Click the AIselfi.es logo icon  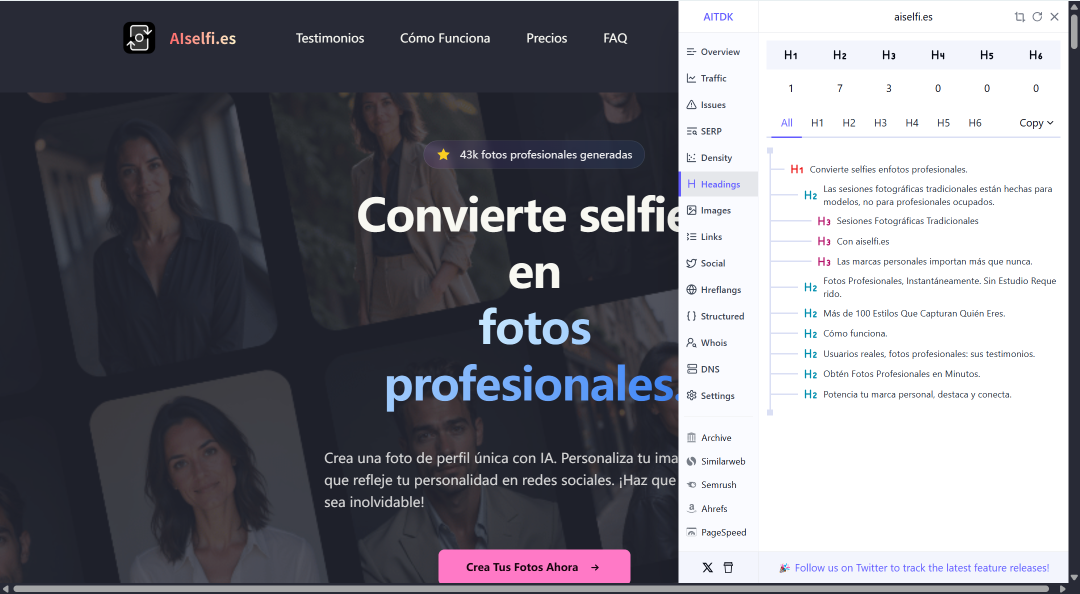(x=139, y=38)
